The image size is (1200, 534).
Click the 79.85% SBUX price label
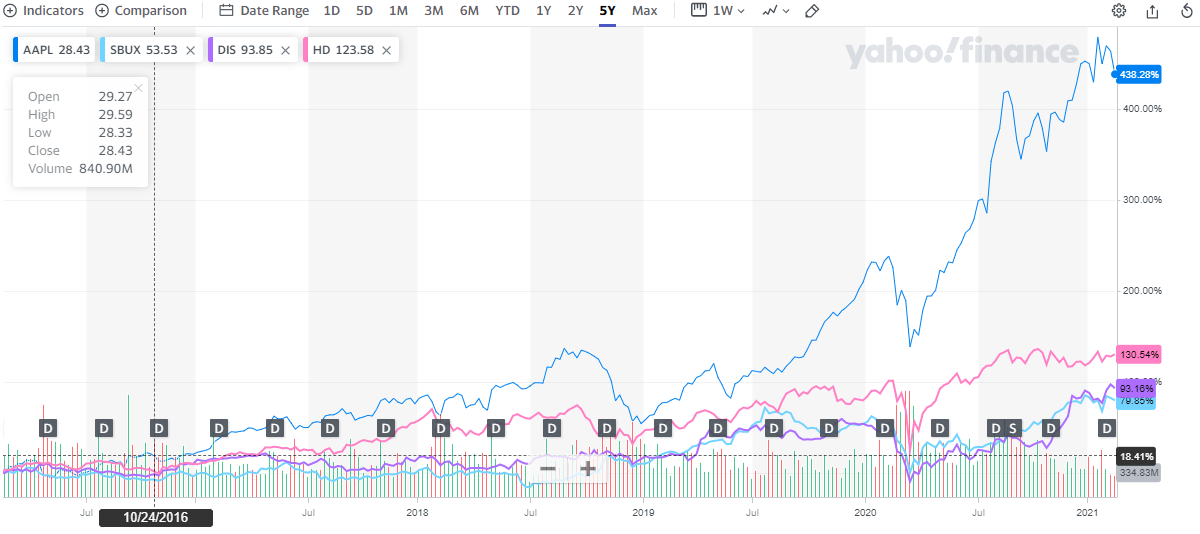point(1138,401)
